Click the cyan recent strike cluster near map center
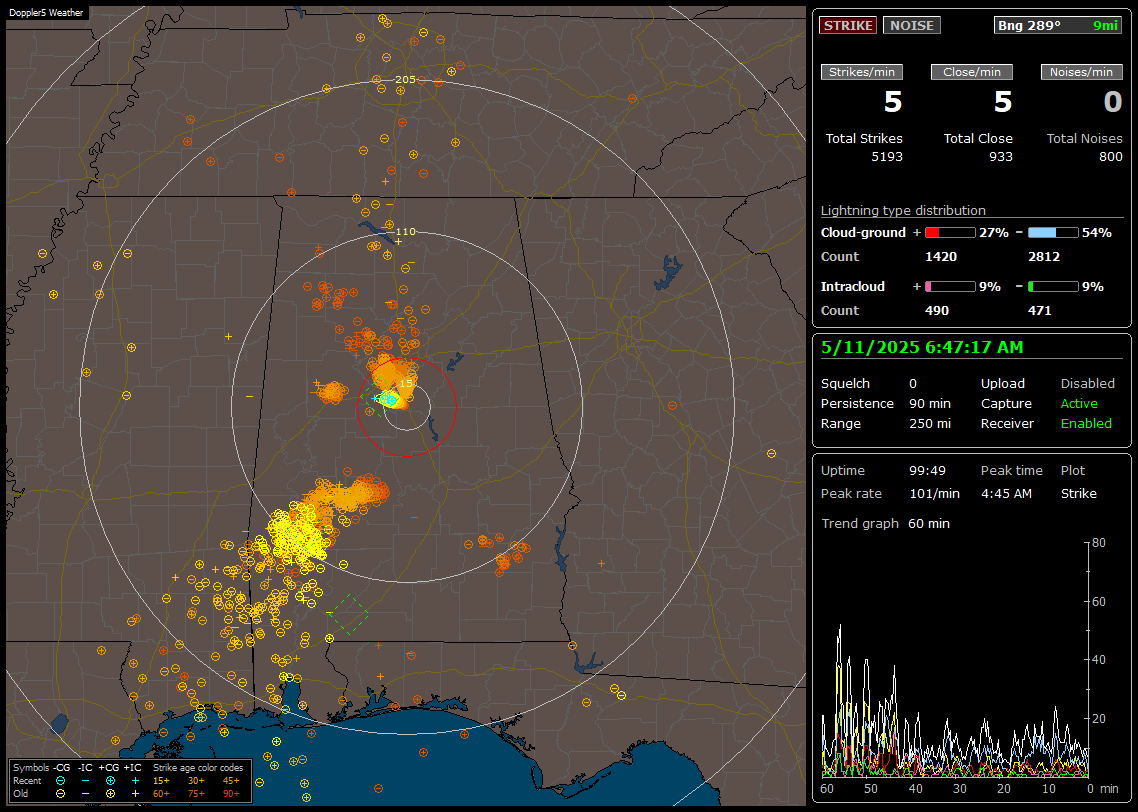The height and width of the screenshot is (812, 1138). 388,398
